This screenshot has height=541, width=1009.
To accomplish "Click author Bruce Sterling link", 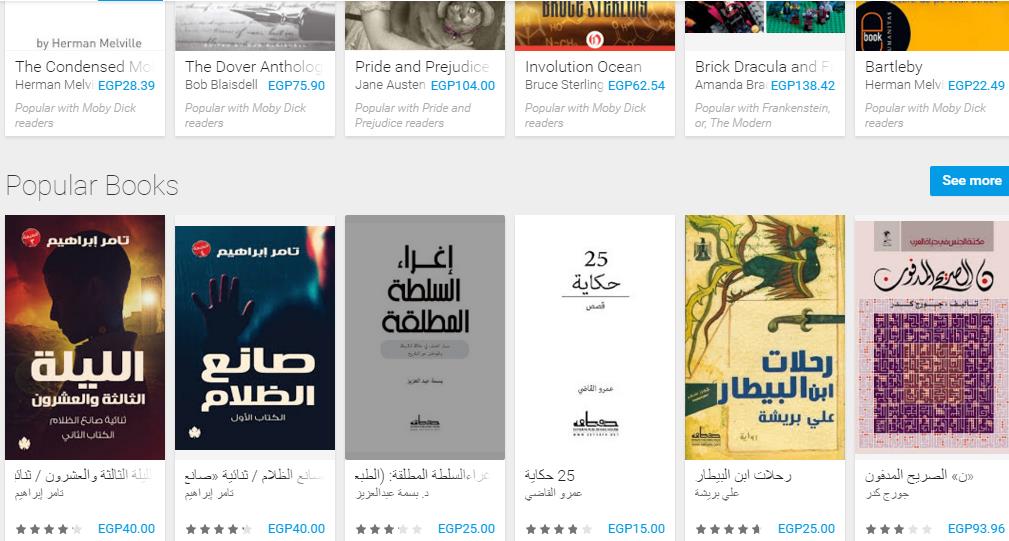I will [x=564, y=85].
